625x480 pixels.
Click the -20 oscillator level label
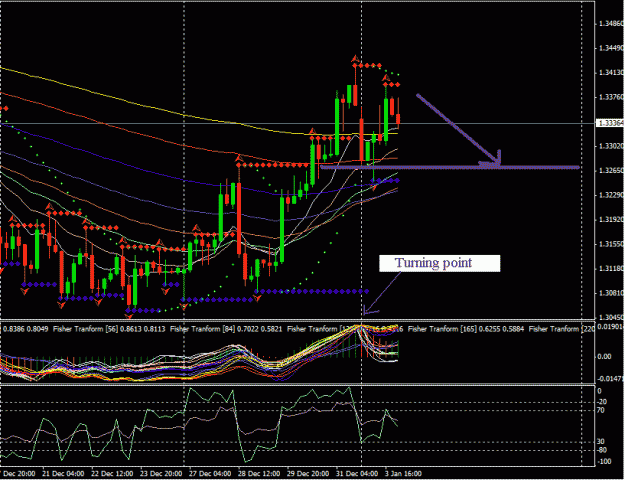[601, 402]
